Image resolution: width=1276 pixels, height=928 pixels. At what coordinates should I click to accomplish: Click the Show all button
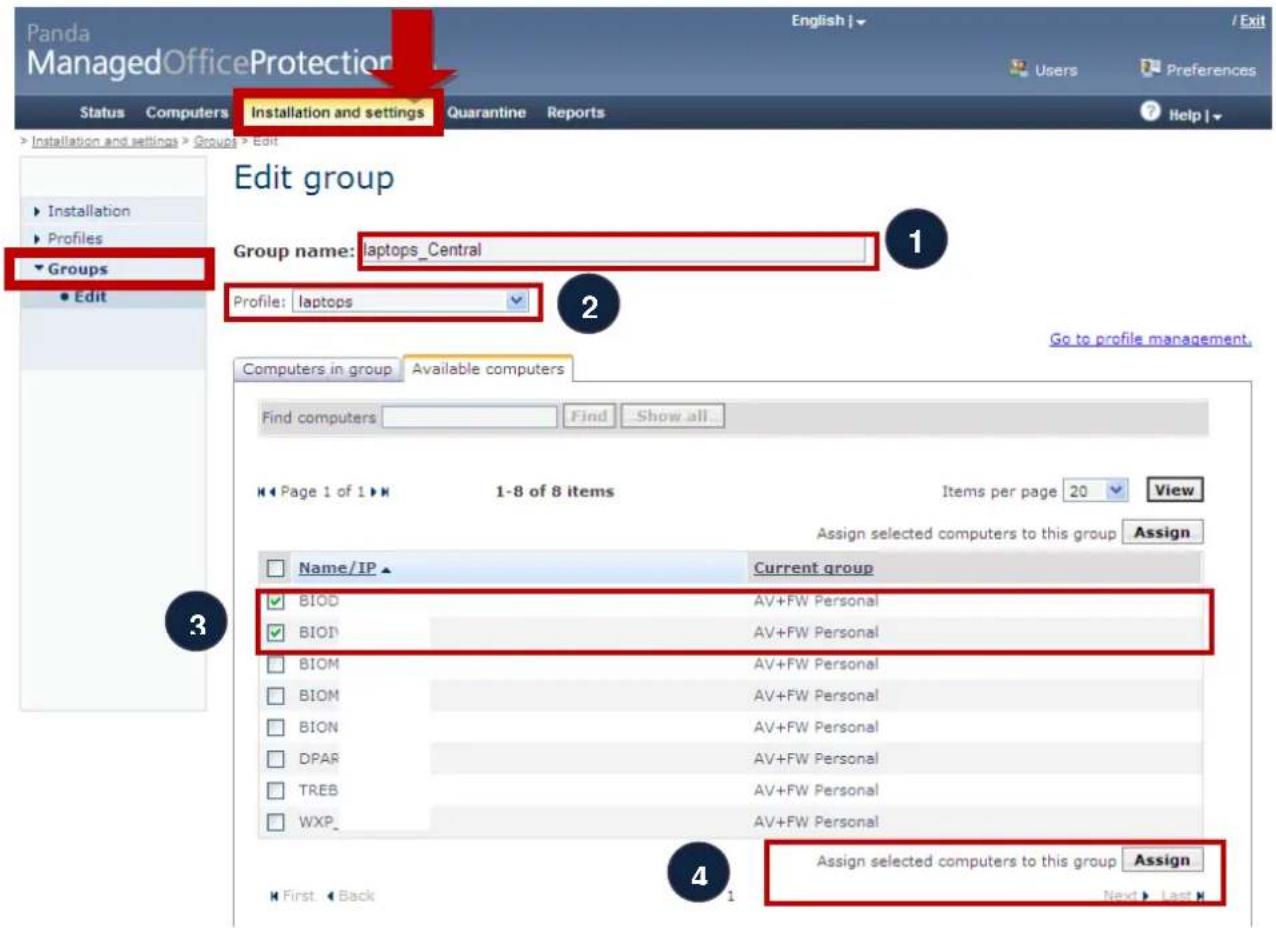(673, 417)
